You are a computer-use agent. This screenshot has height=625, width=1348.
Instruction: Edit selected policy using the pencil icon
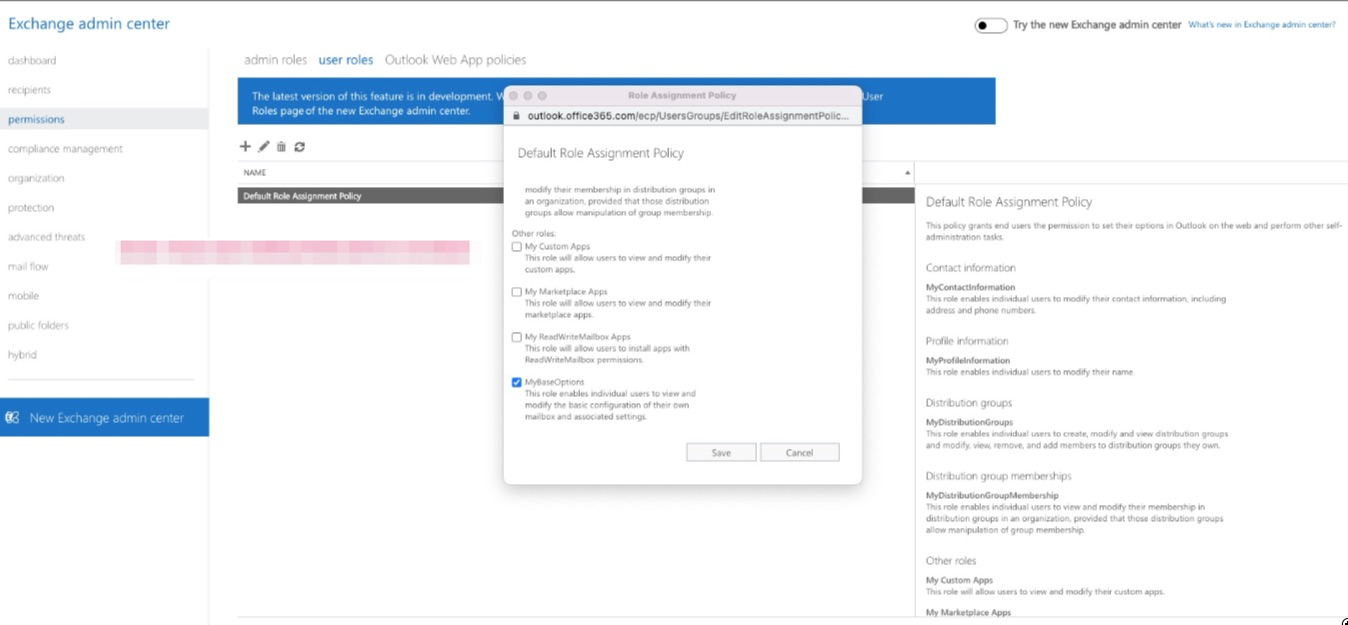click(263, 146)
